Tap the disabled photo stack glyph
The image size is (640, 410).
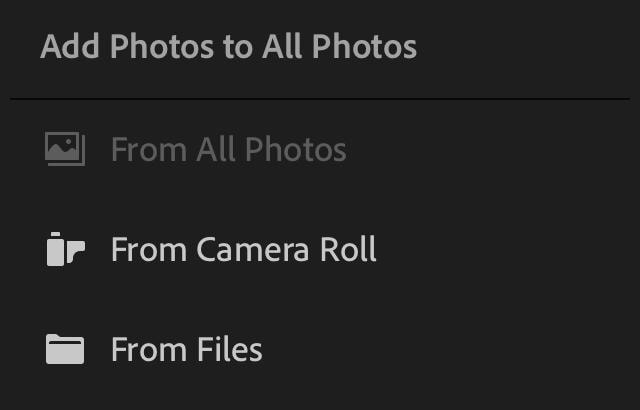click(65, 149)
